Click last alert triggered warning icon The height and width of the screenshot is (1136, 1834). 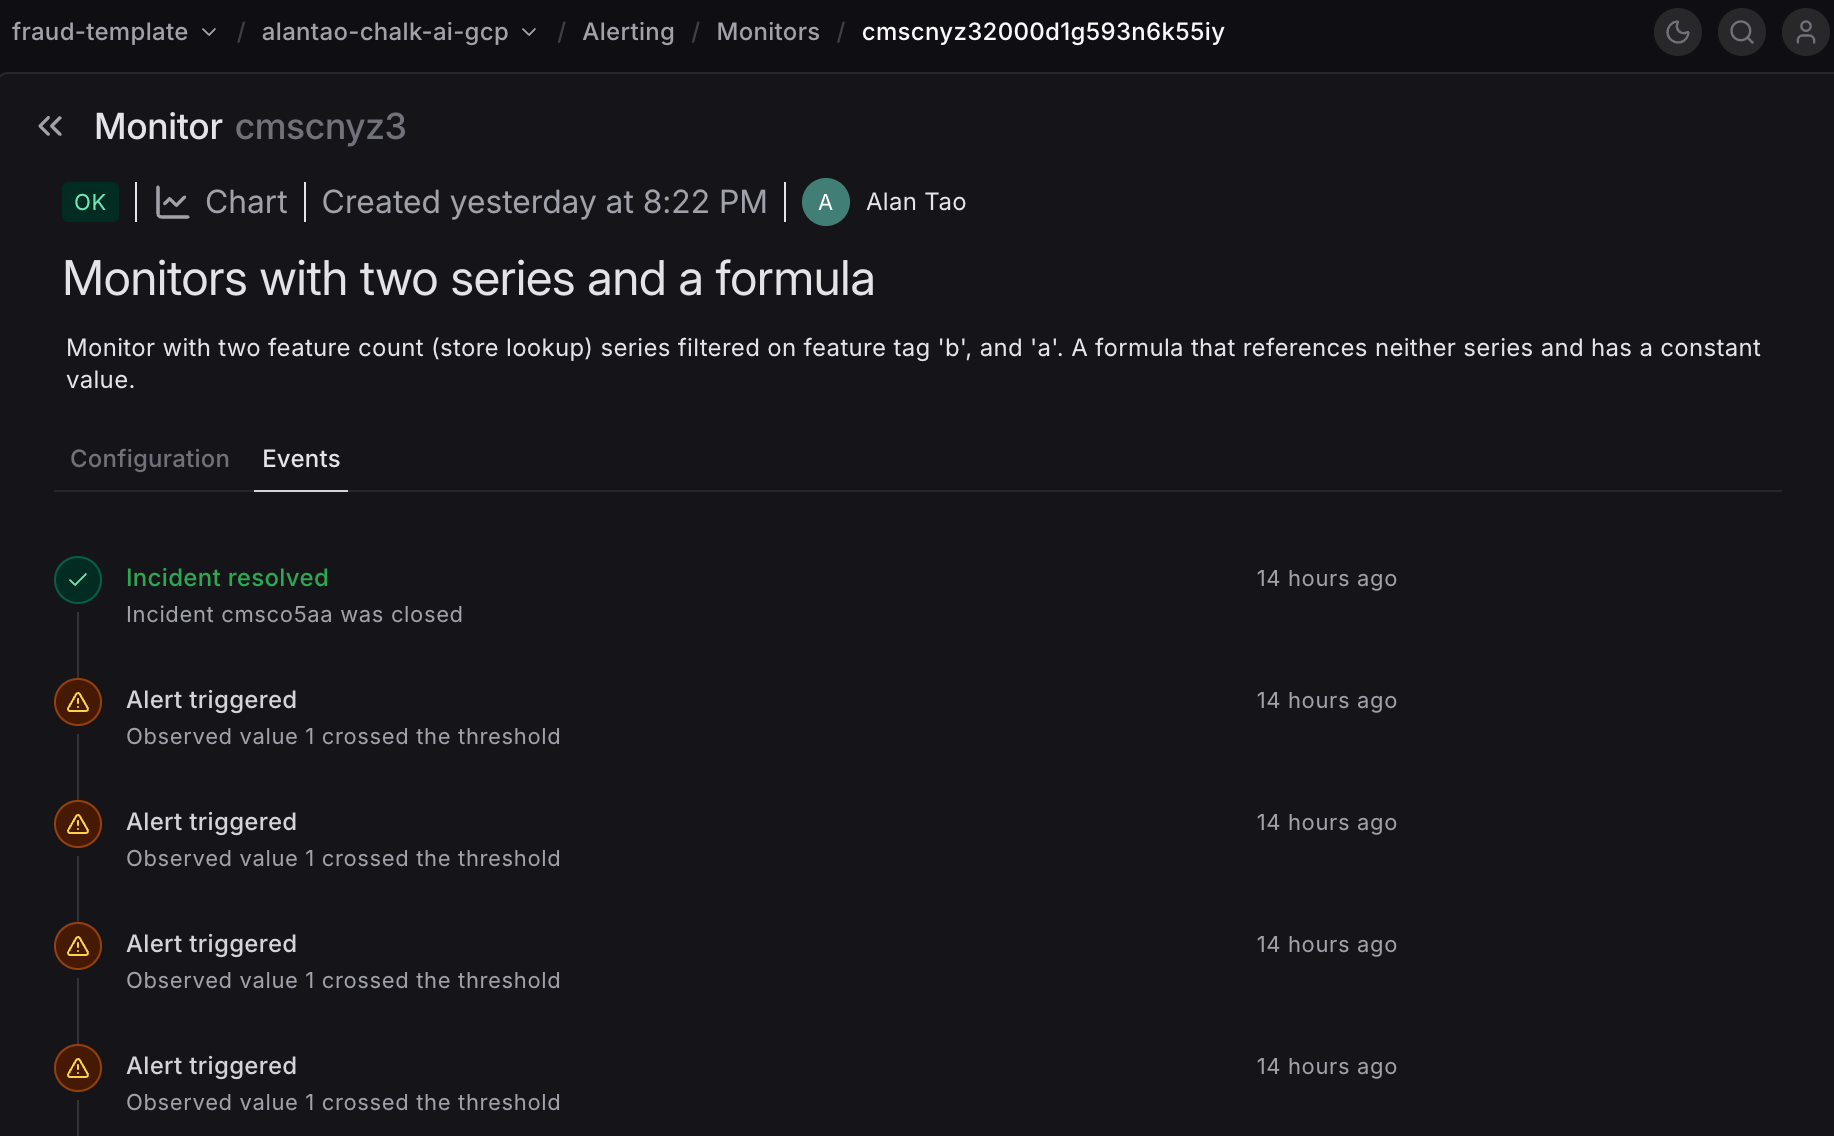point(78,1068)
